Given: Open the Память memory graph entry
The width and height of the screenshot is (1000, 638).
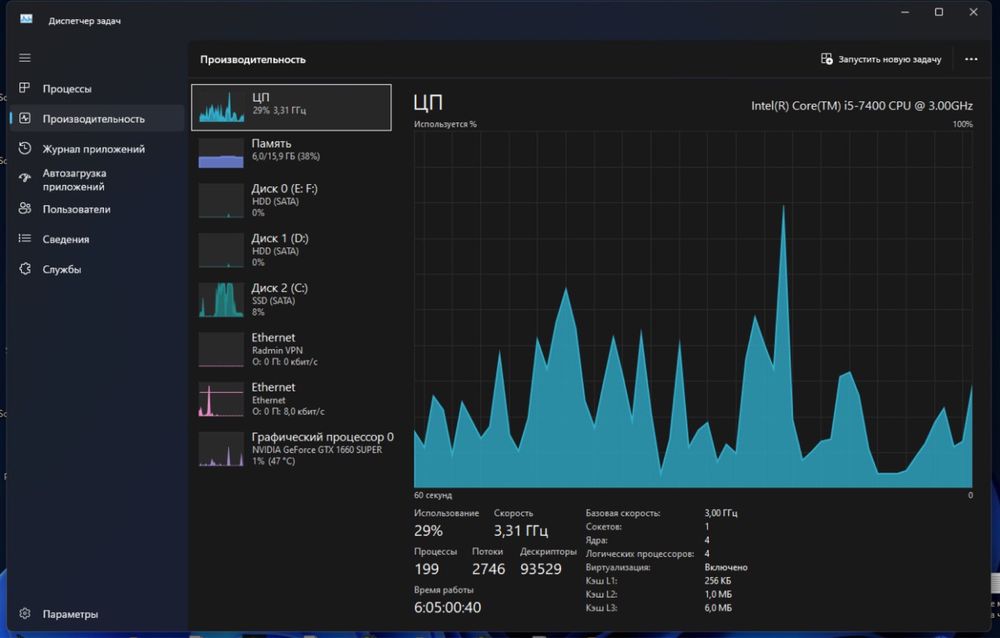Looking at the screenshot, I should coord(291,153).
